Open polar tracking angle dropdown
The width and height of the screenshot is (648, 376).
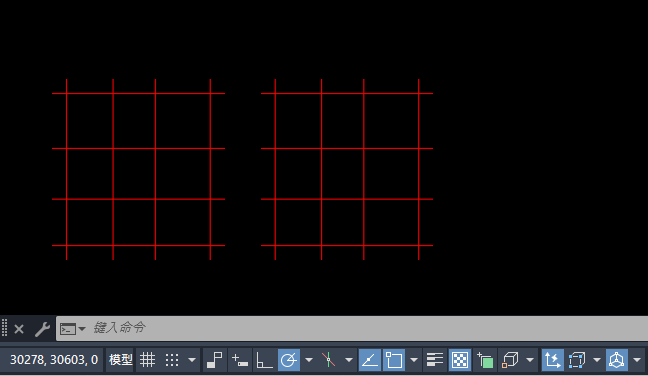tap(309, 360)
